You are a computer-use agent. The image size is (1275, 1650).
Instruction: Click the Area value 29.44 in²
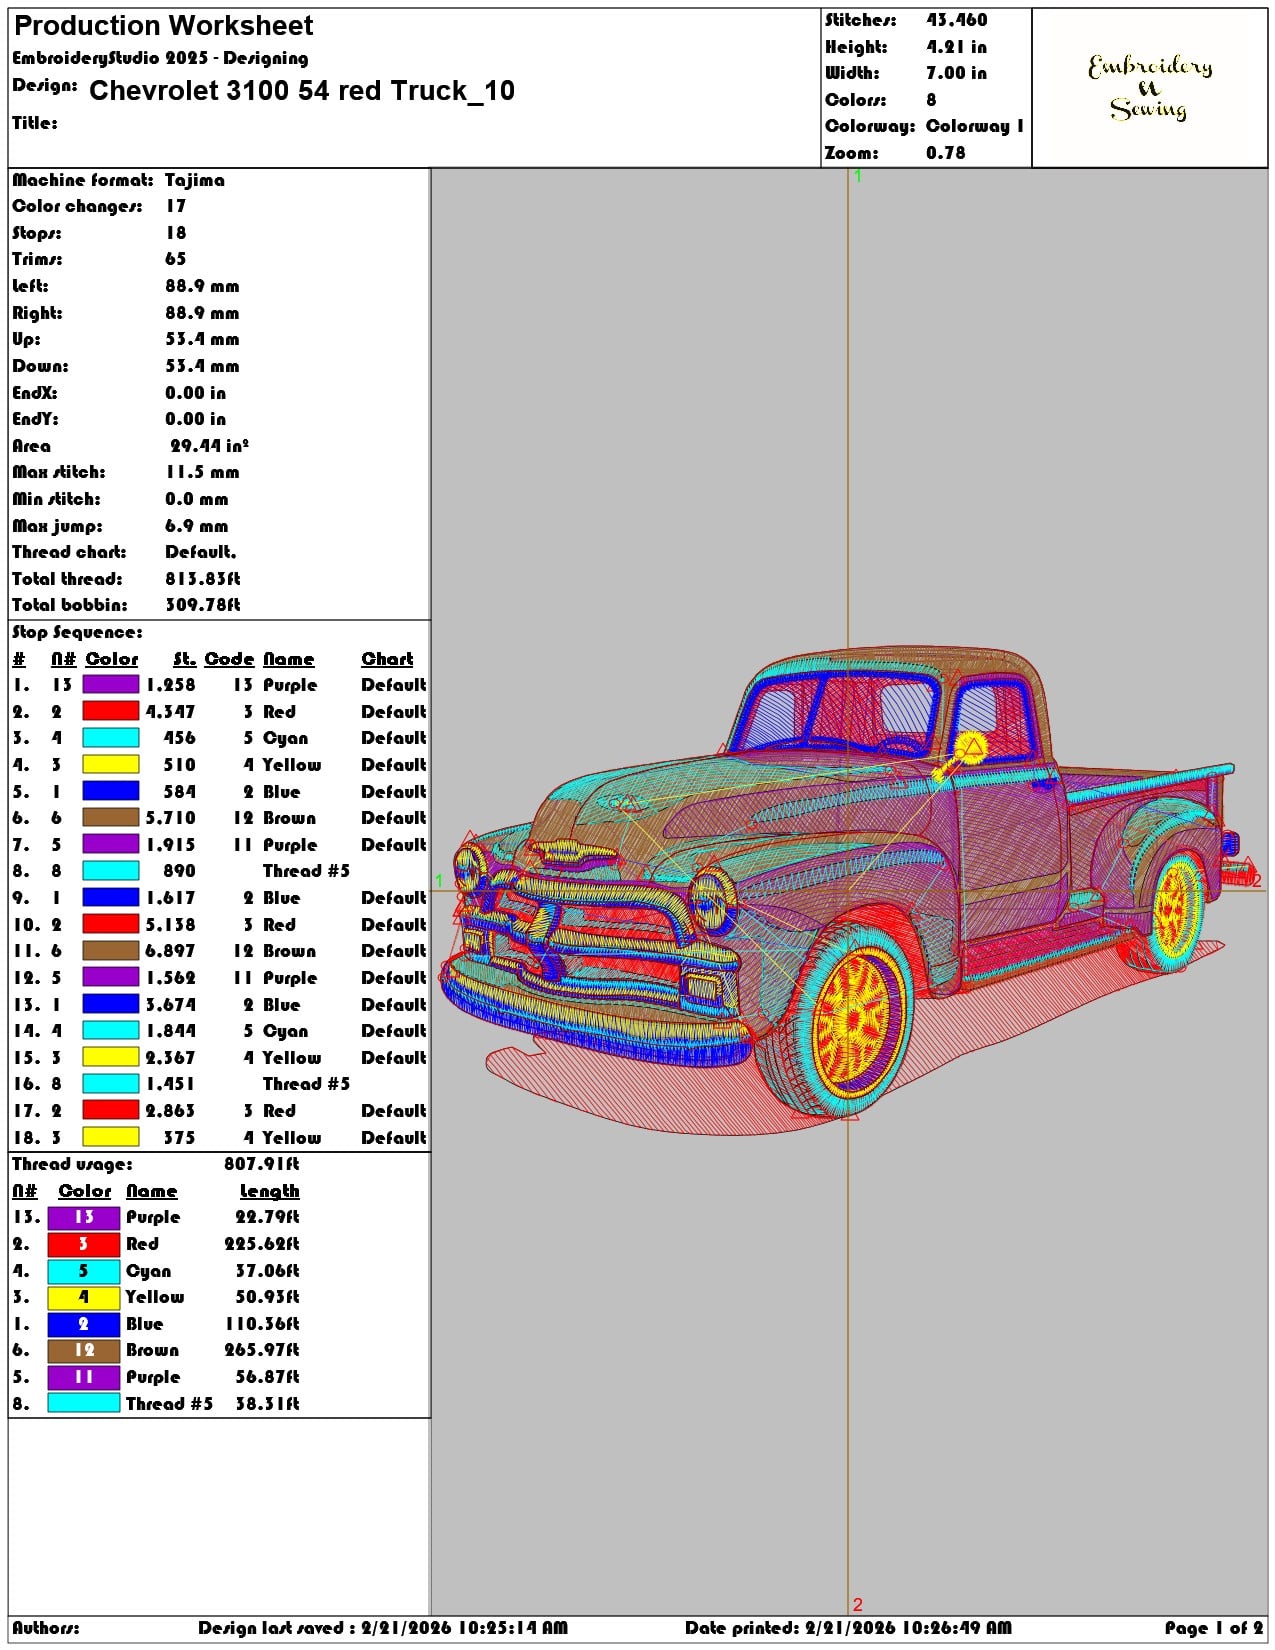pos(209,446)
